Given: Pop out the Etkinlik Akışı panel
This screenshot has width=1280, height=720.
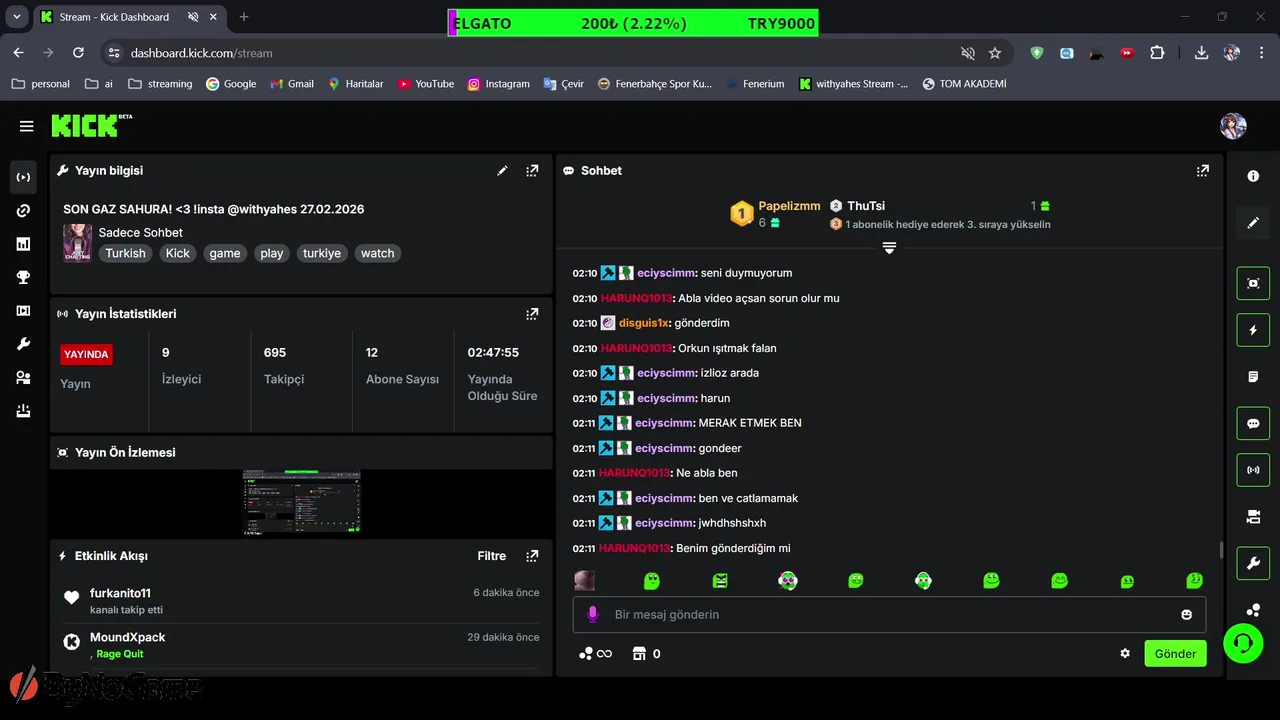Looking at the screenshot, I should (532, 556).
